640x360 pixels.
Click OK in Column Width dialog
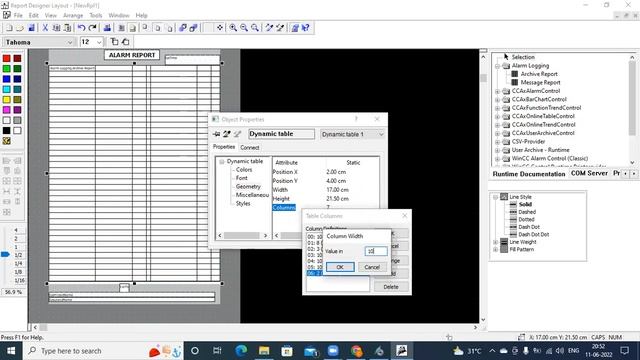click(340, 267)
